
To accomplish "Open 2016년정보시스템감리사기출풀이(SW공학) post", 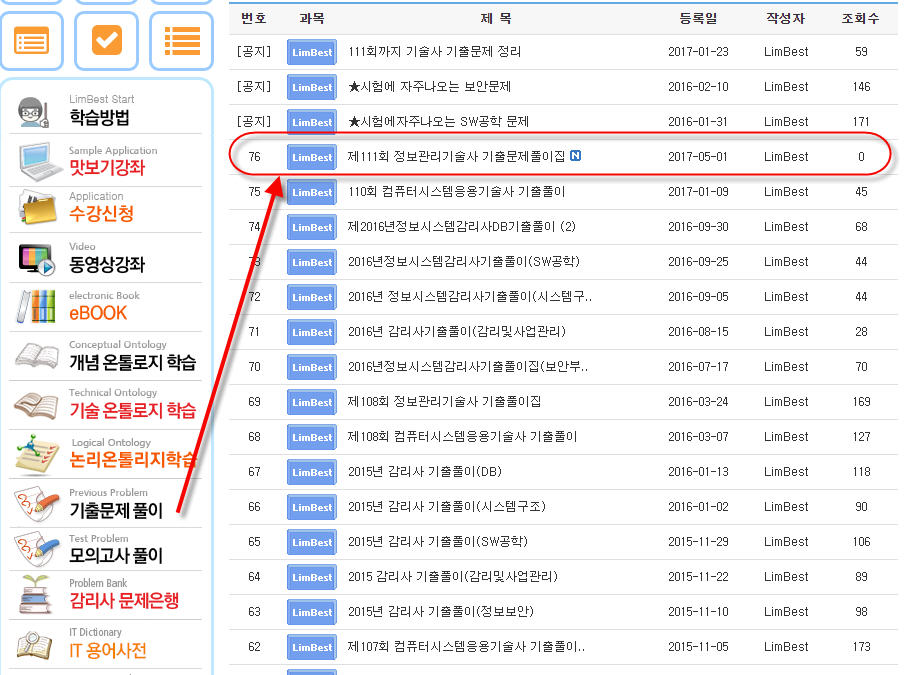I will point(464,261).
